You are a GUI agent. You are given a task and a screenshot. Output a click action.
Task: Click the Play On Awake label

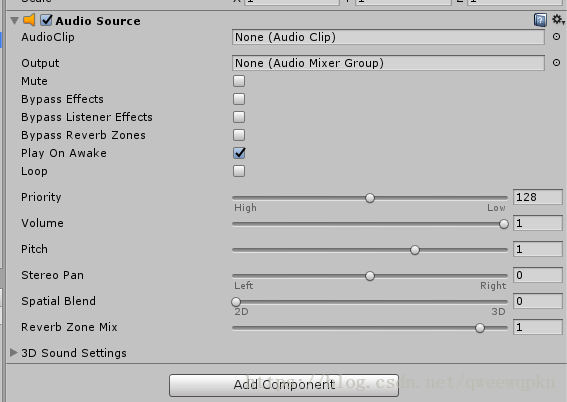[x=64, y=153]
